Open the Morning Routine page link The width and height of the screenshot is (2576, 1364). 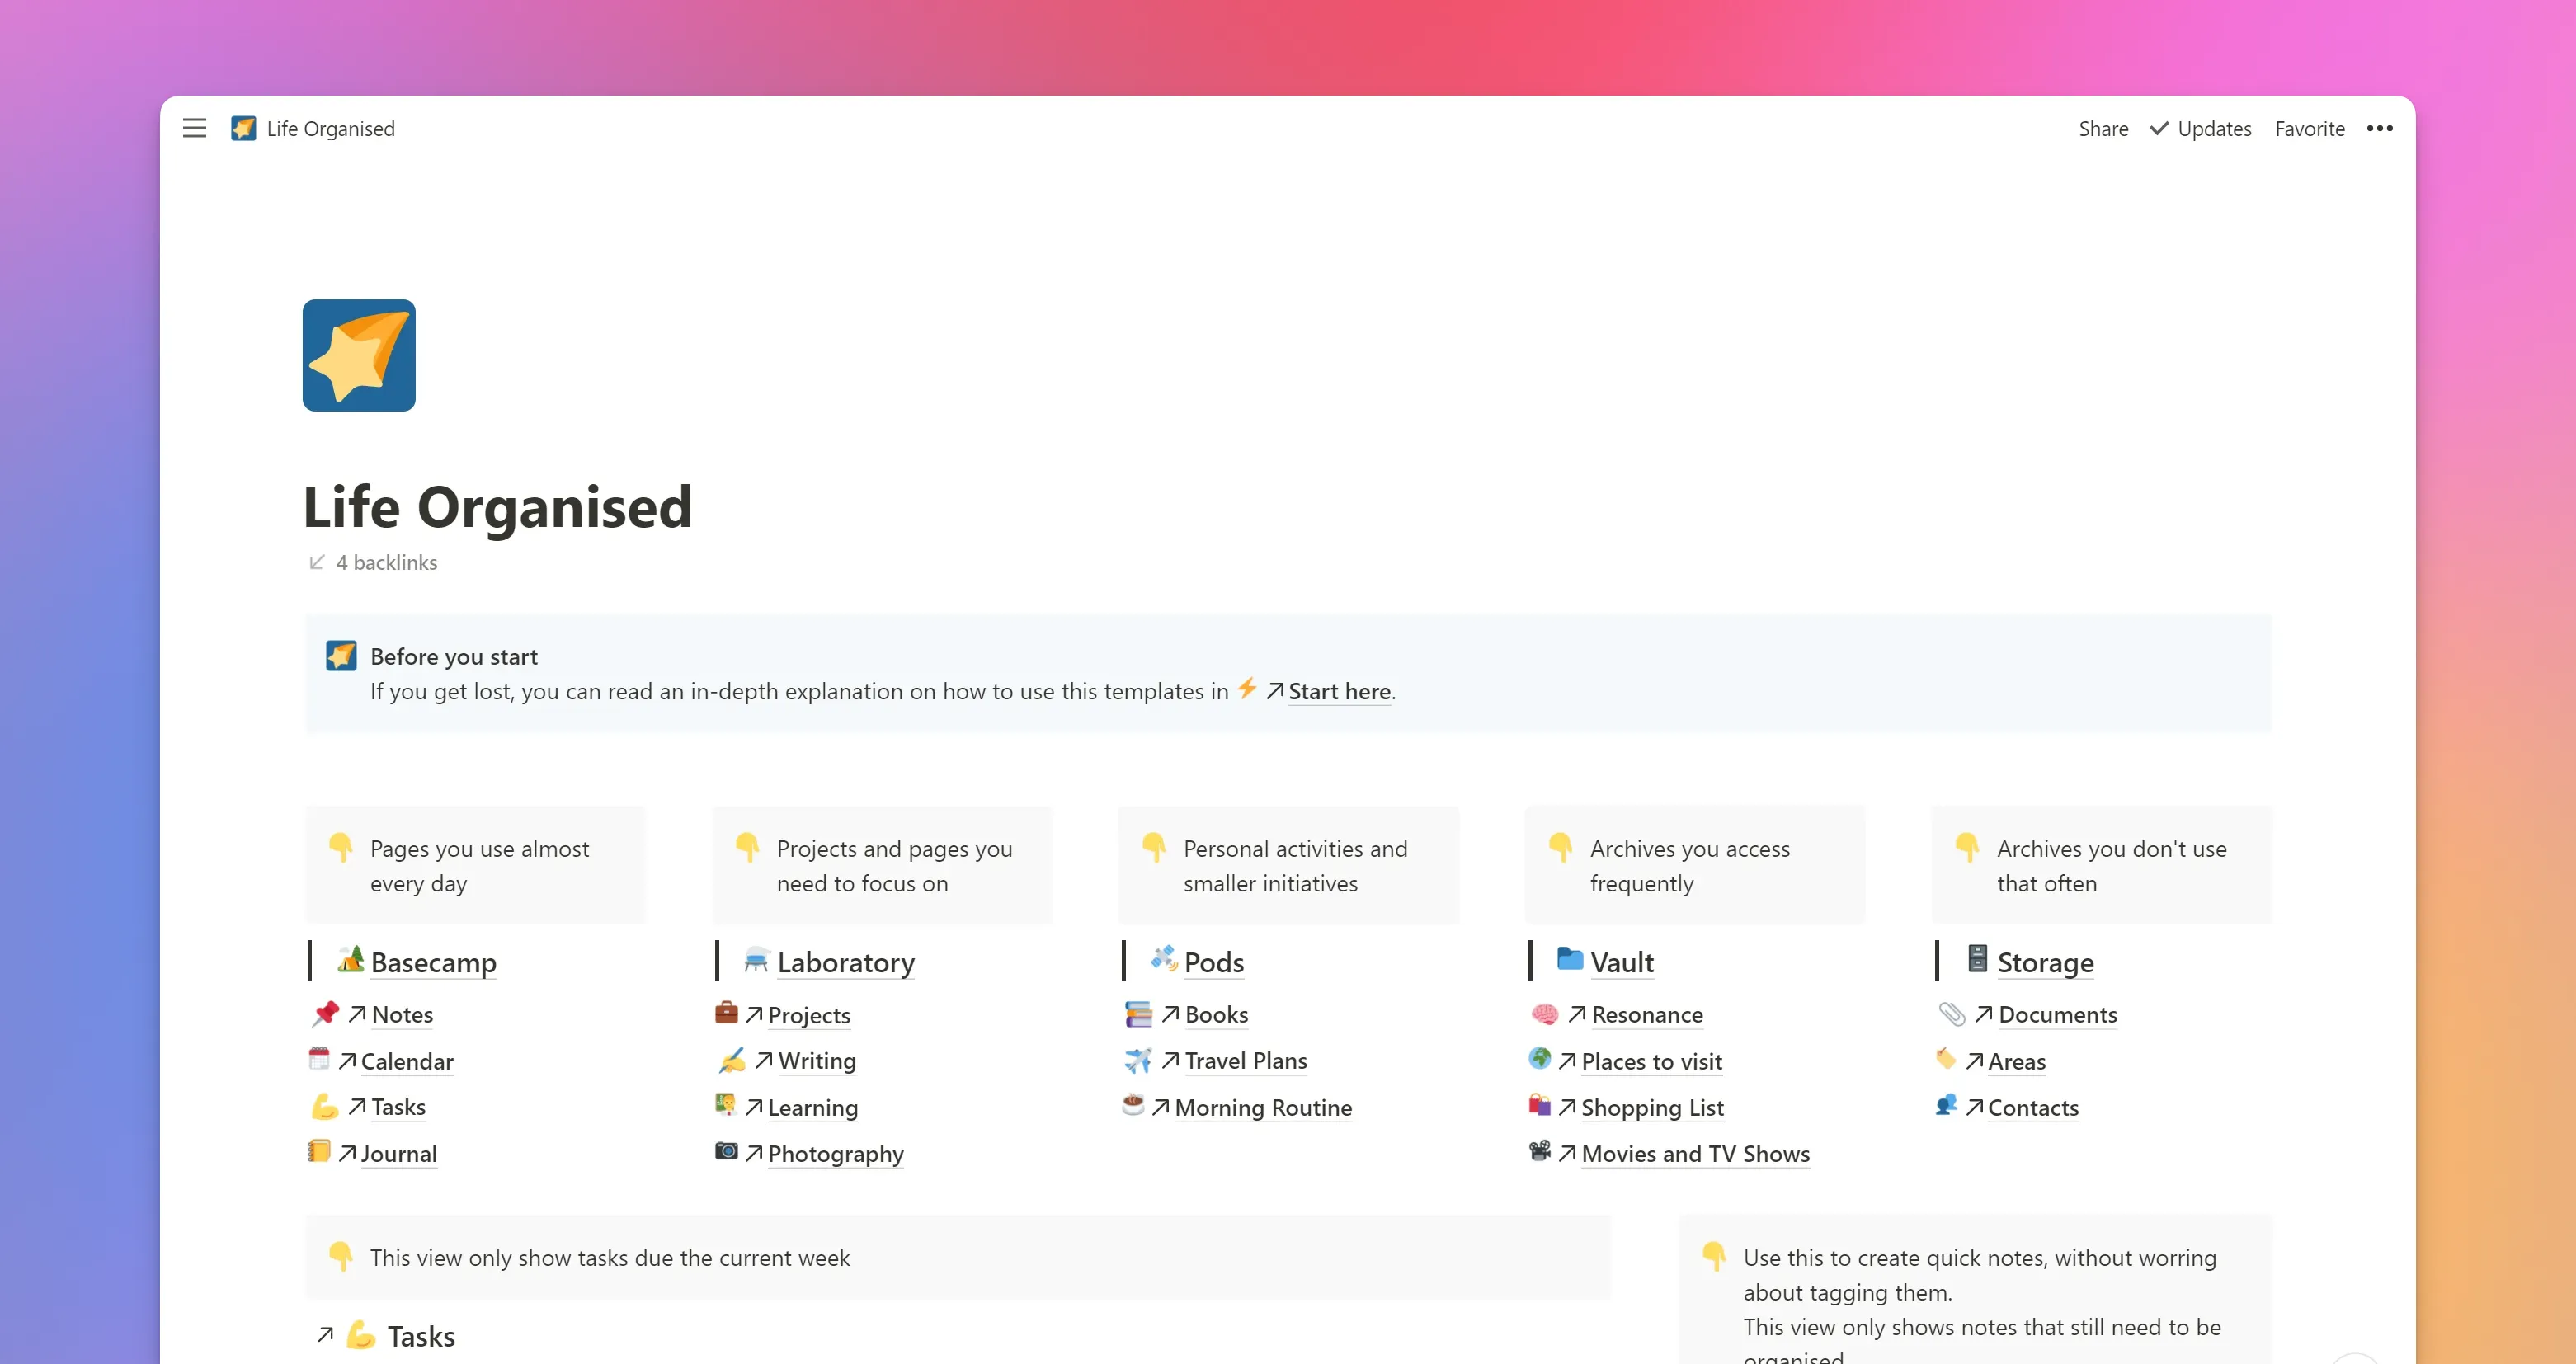coord(1263,1107)
